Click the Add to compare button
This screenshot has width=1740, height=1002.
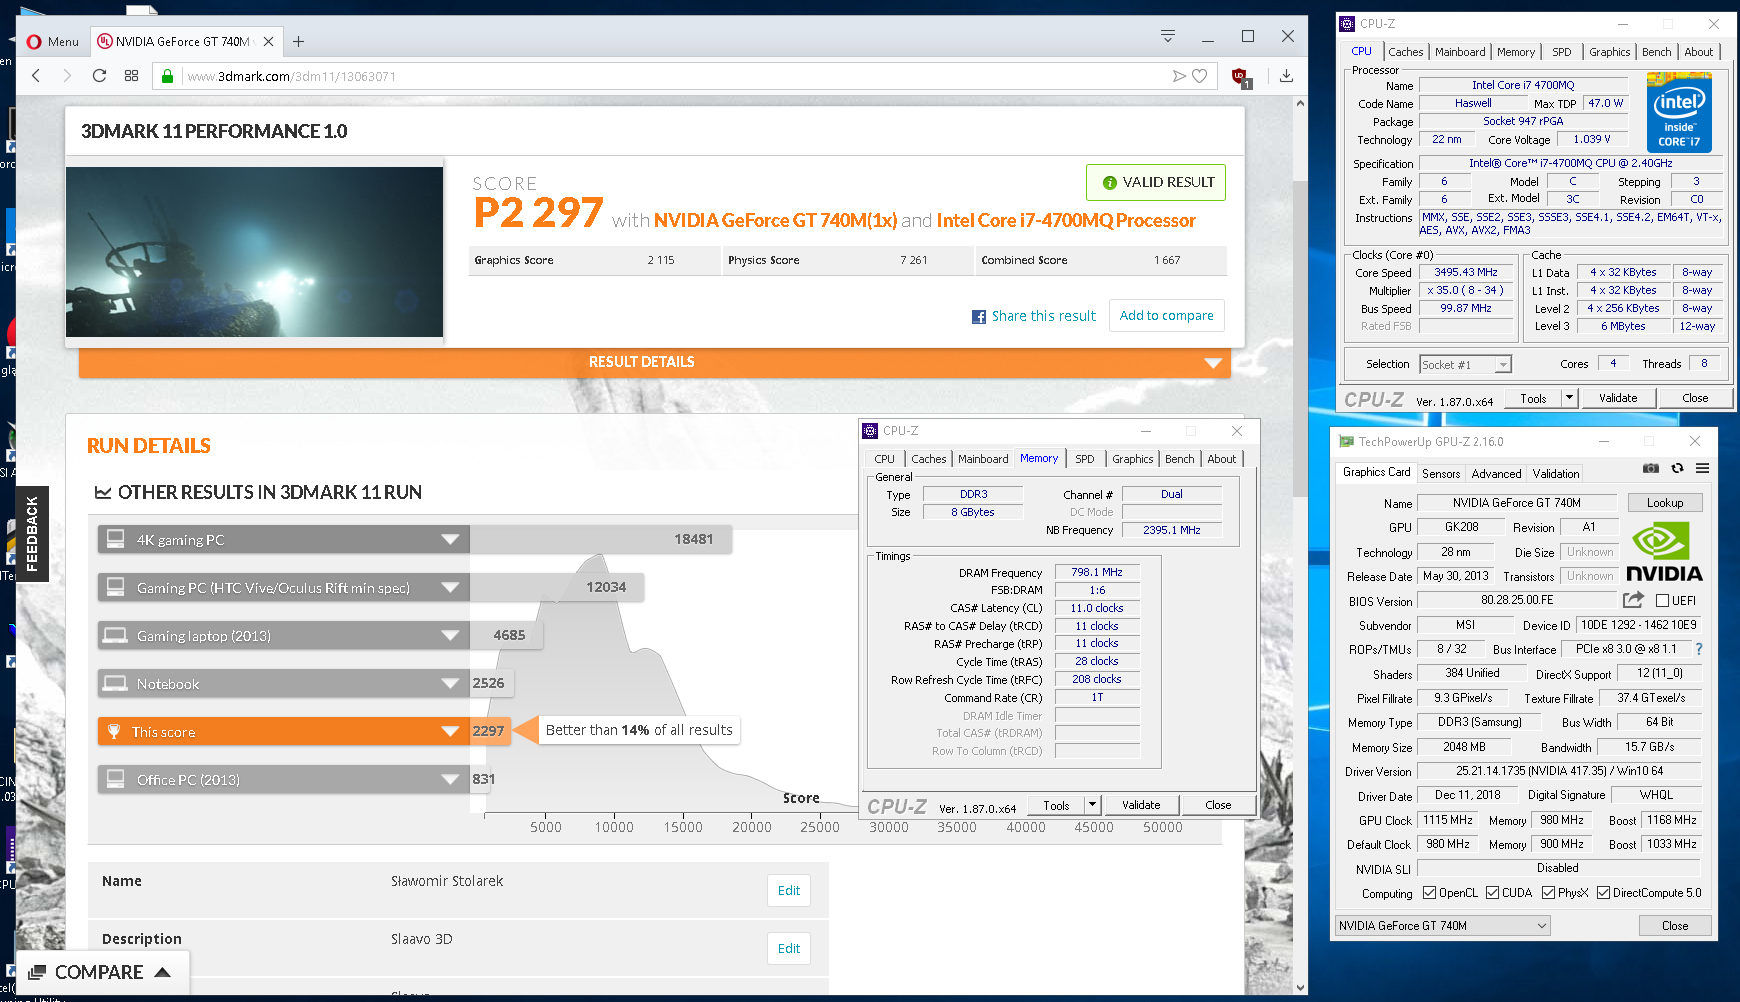(1166, 315)
